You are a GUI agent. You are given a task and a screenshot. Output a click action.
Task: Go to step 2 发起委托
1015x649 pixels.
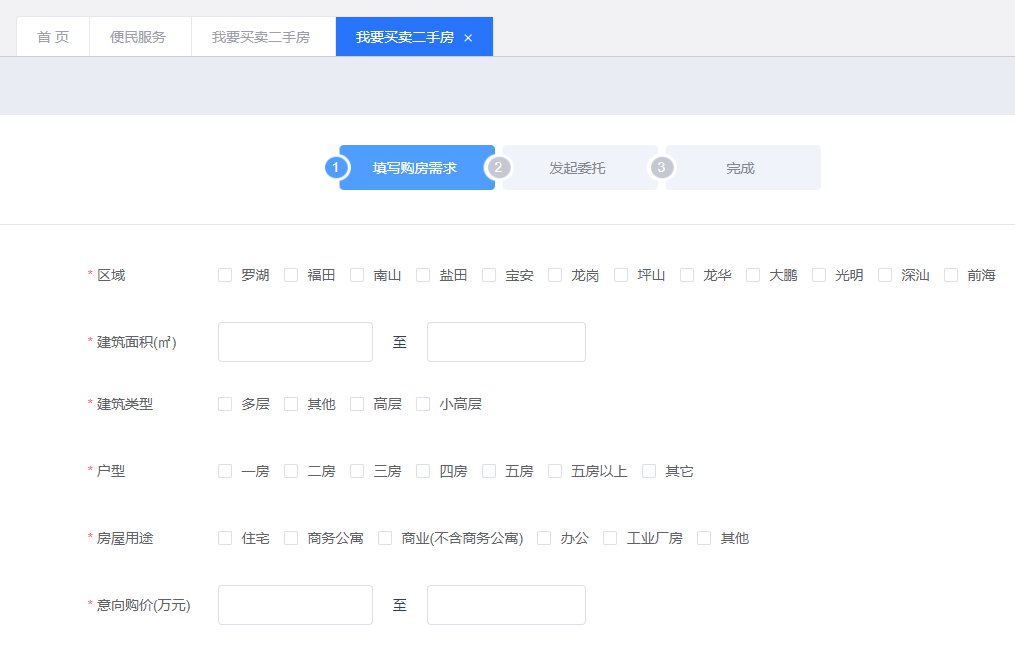point(577,168)
